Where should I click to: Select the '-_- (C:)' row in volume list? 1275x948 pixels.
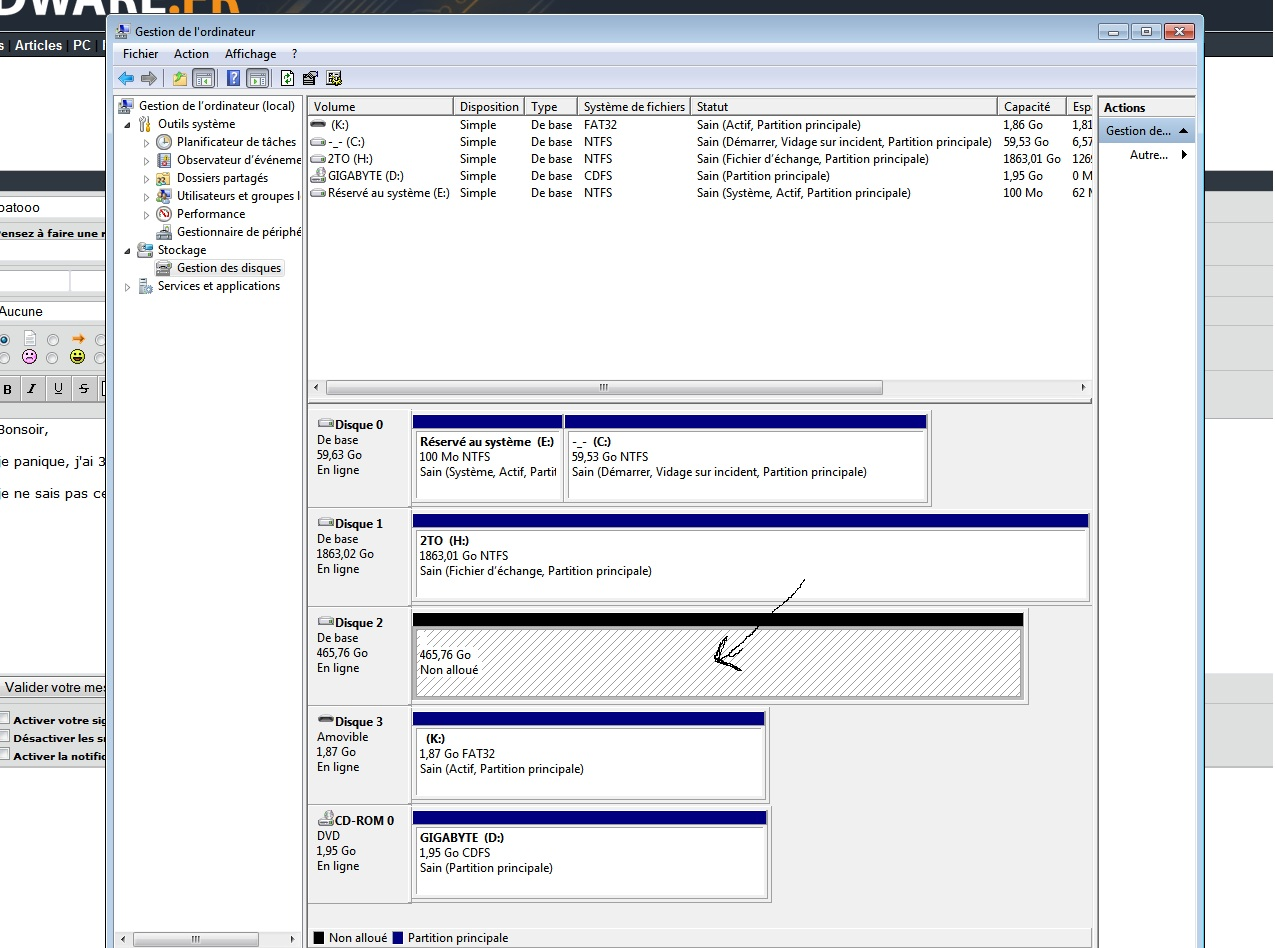pyautogui.click(x=700, y=142)
